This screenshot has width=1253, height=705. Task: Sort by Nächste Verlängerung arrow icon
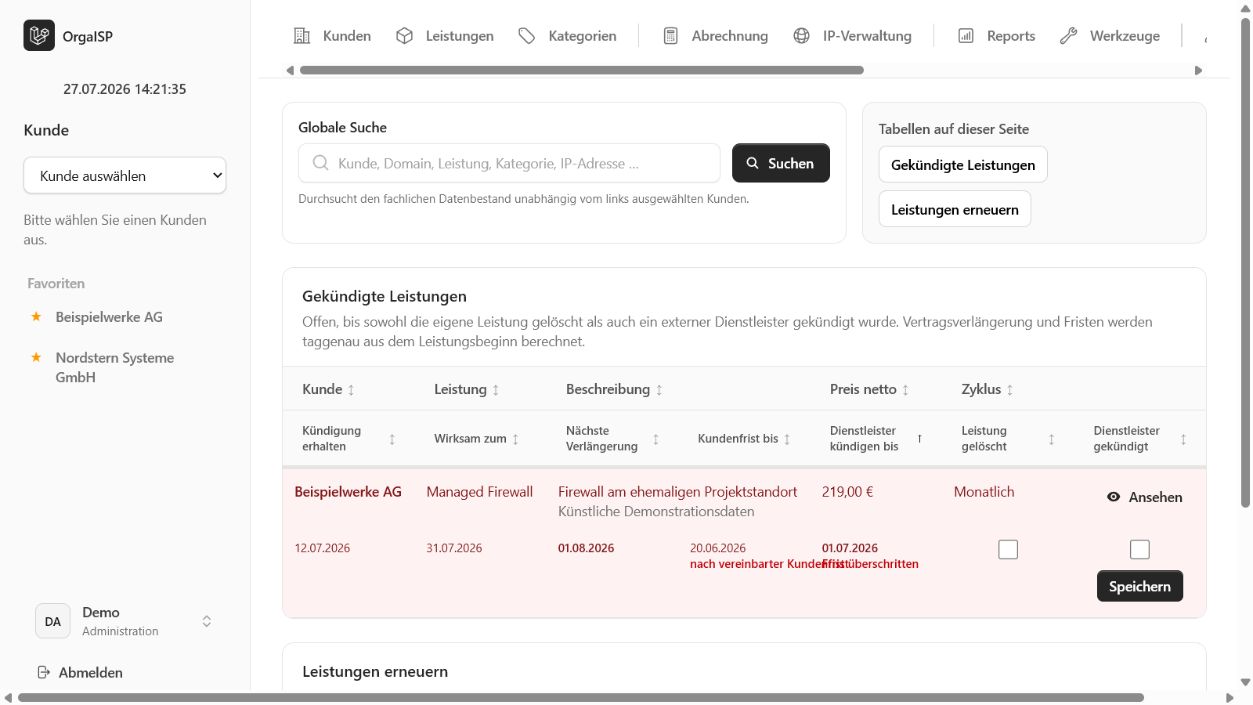pos(656,439)
